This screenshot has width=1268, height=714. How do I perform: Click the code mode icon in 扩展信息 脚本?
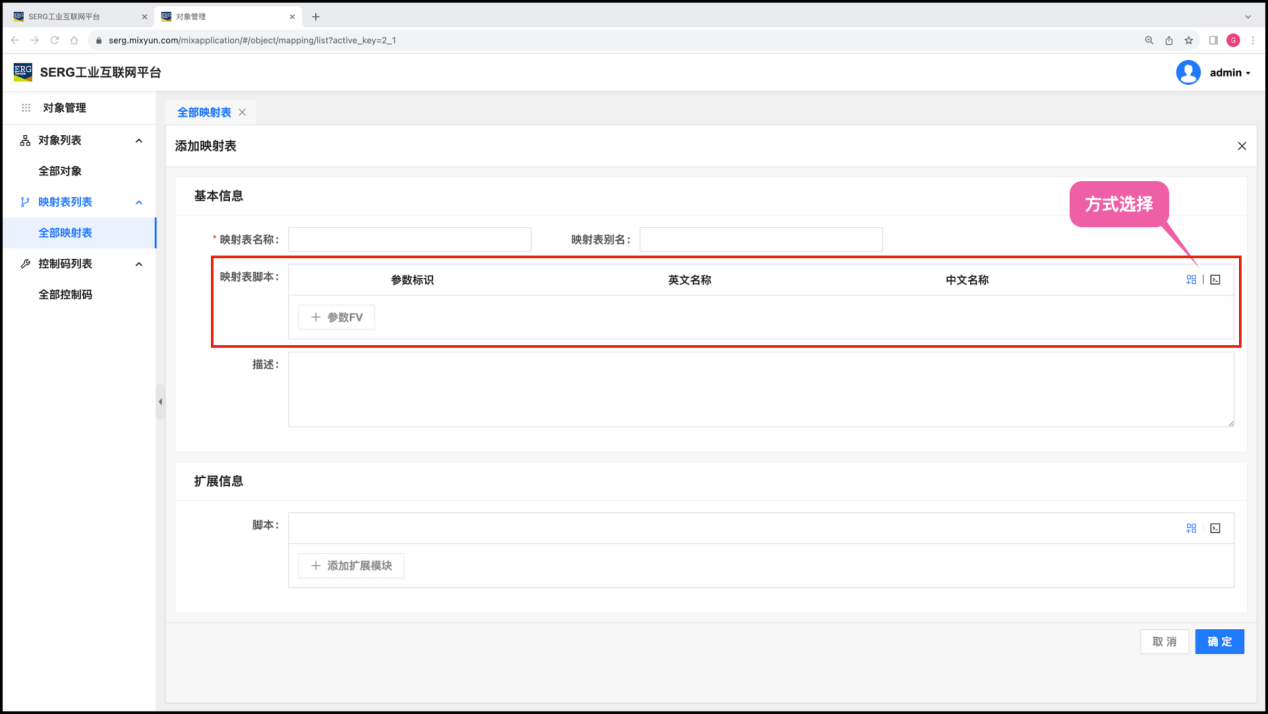1215,528
